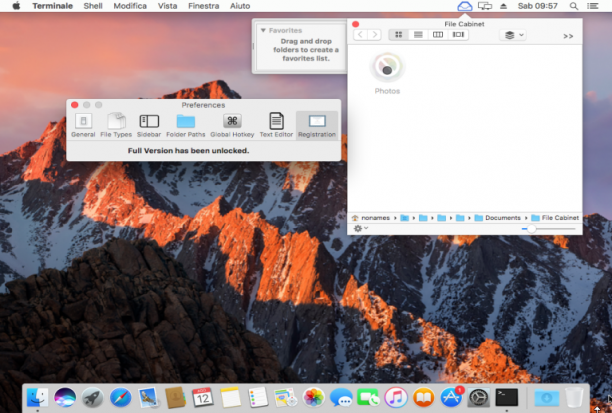
Task: Open the Finestra menu
Action: pyautogui.click(x=203, y=6)
